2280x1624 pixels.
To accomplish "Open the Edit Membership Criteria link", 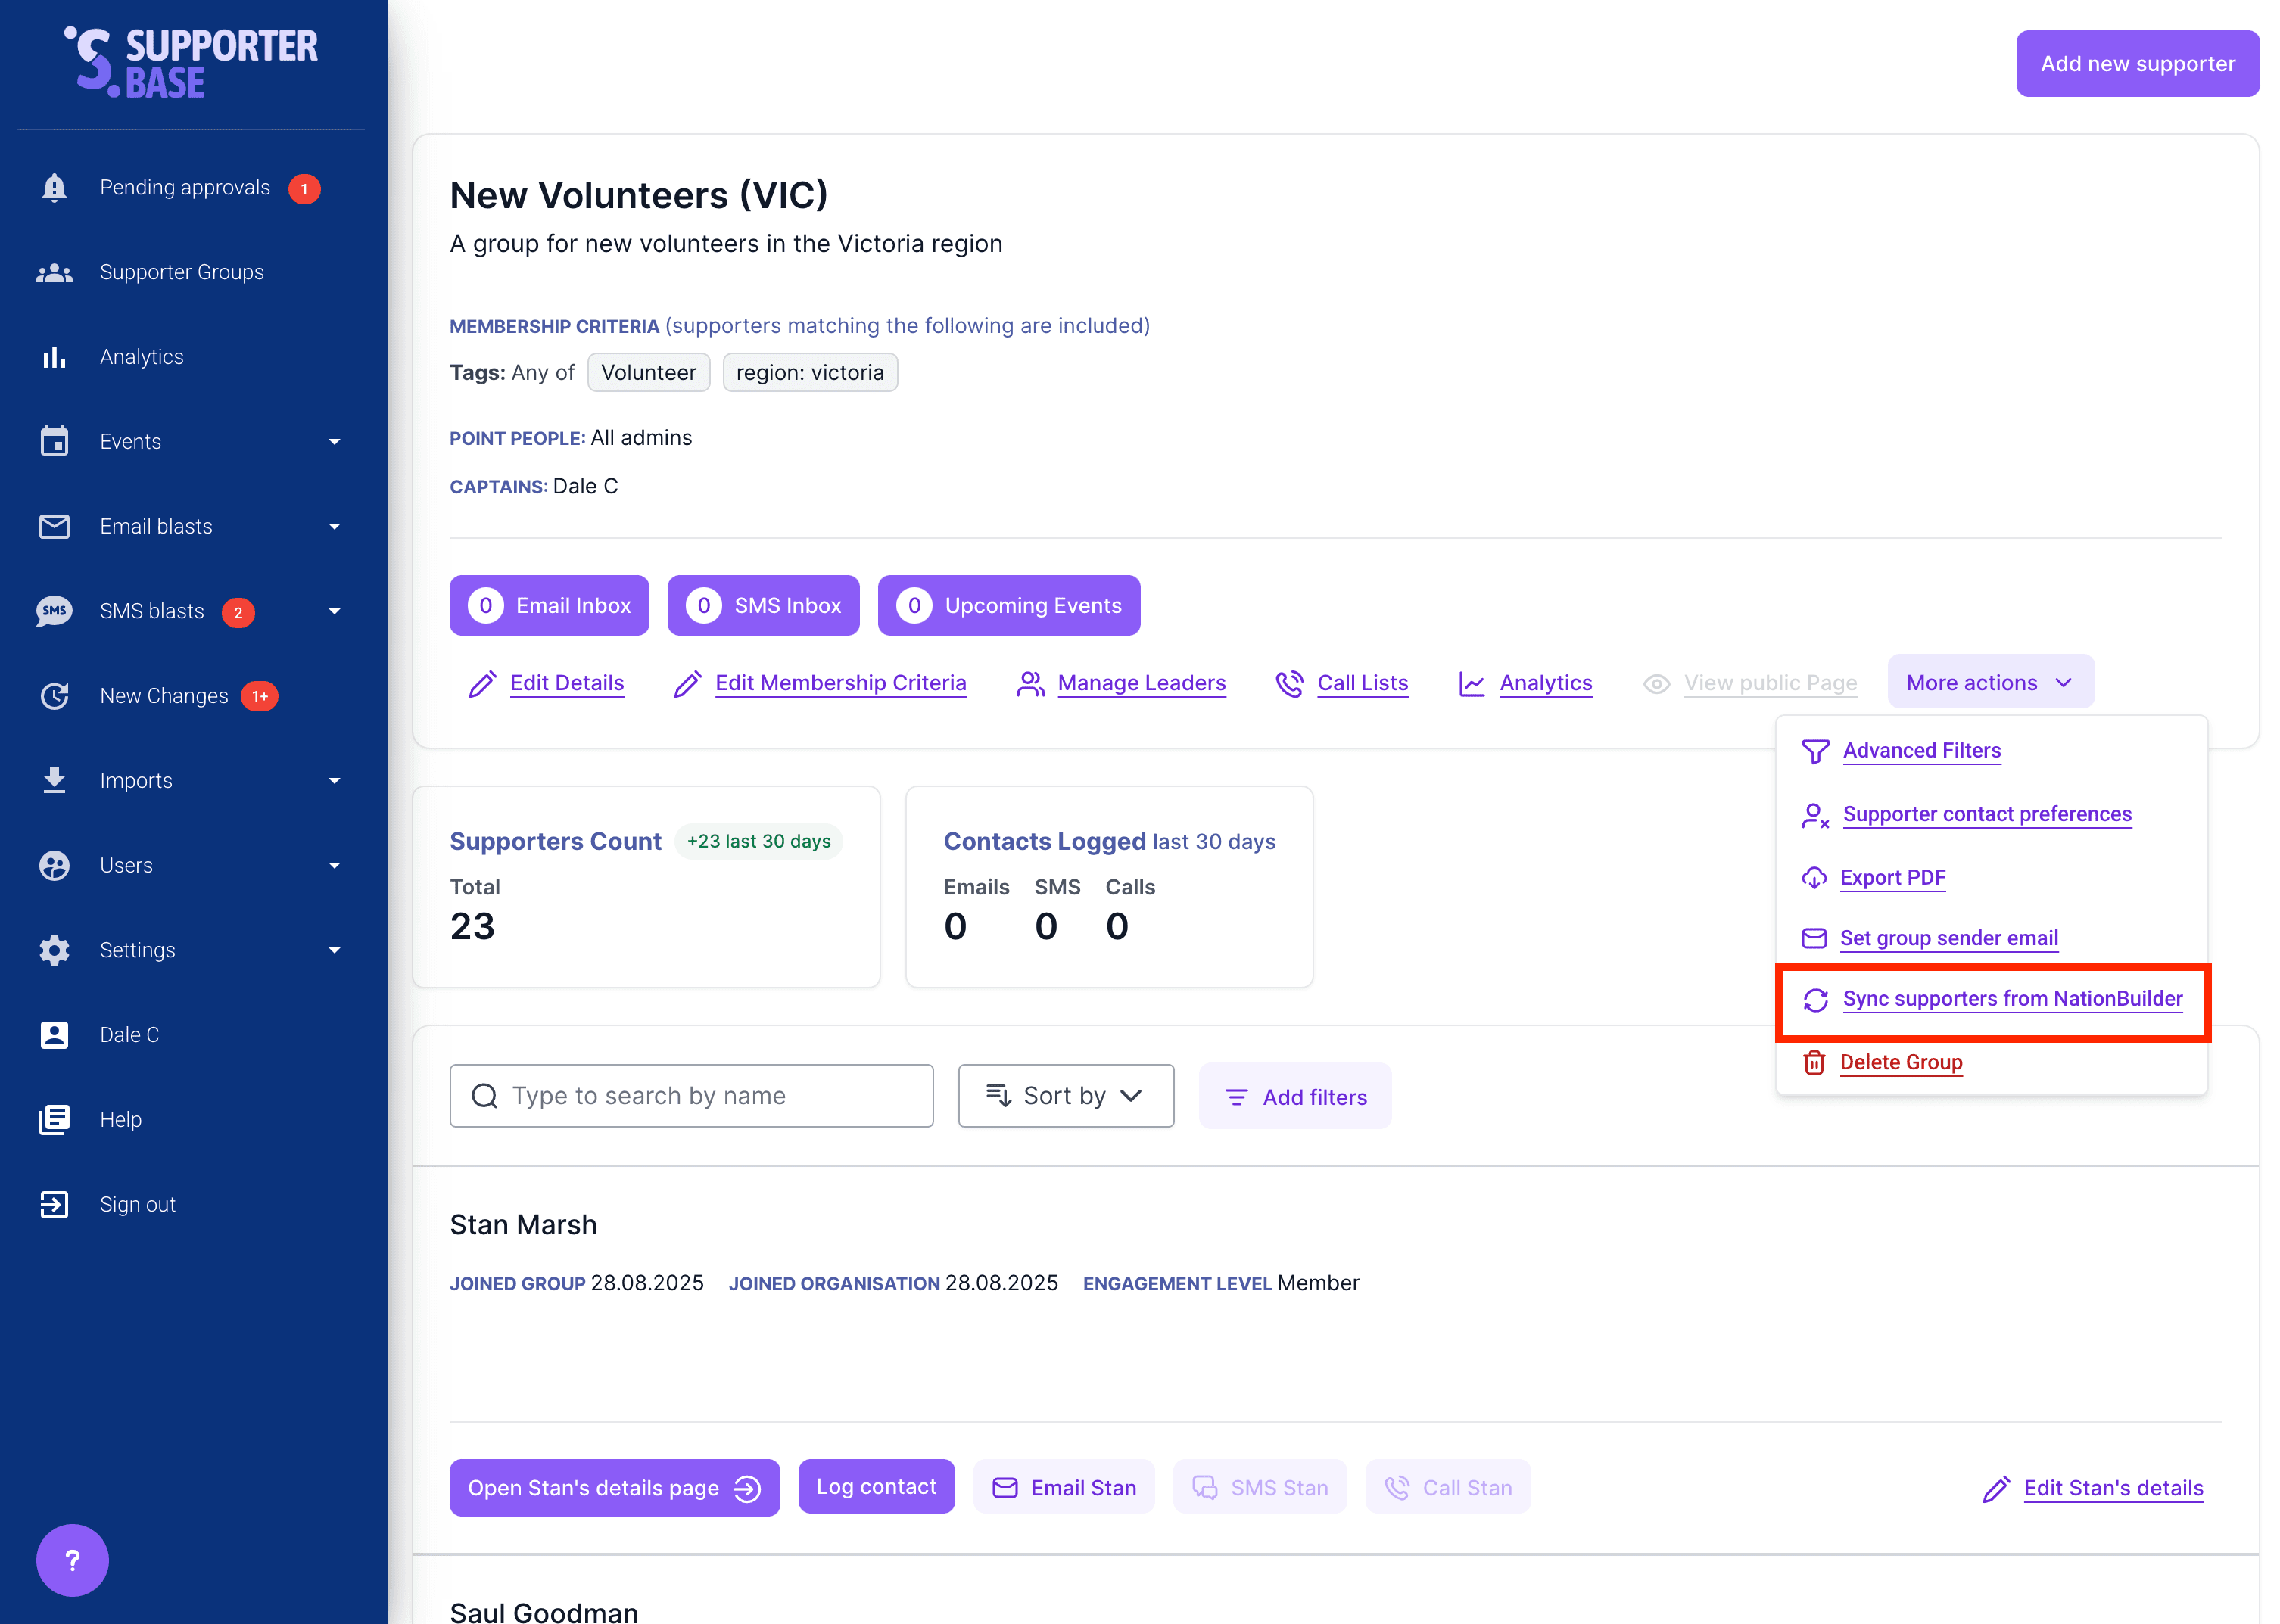I will (x=840, y=682).
